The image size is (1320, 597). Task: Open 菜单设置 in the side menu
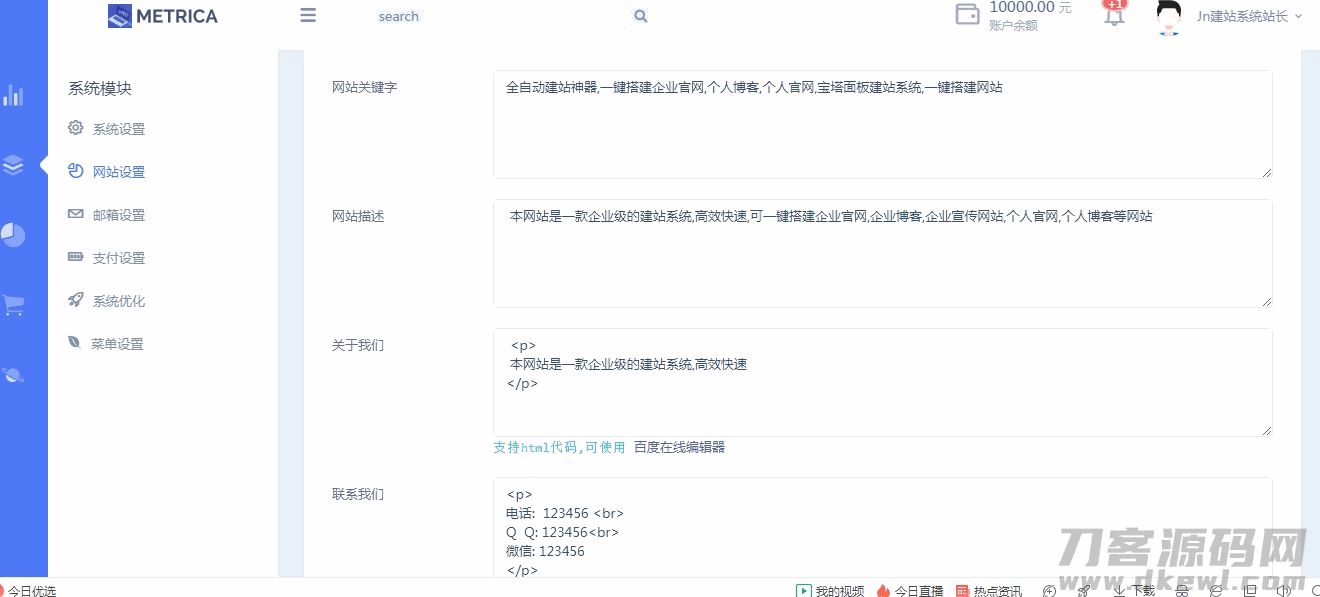(x=117, y=344)
